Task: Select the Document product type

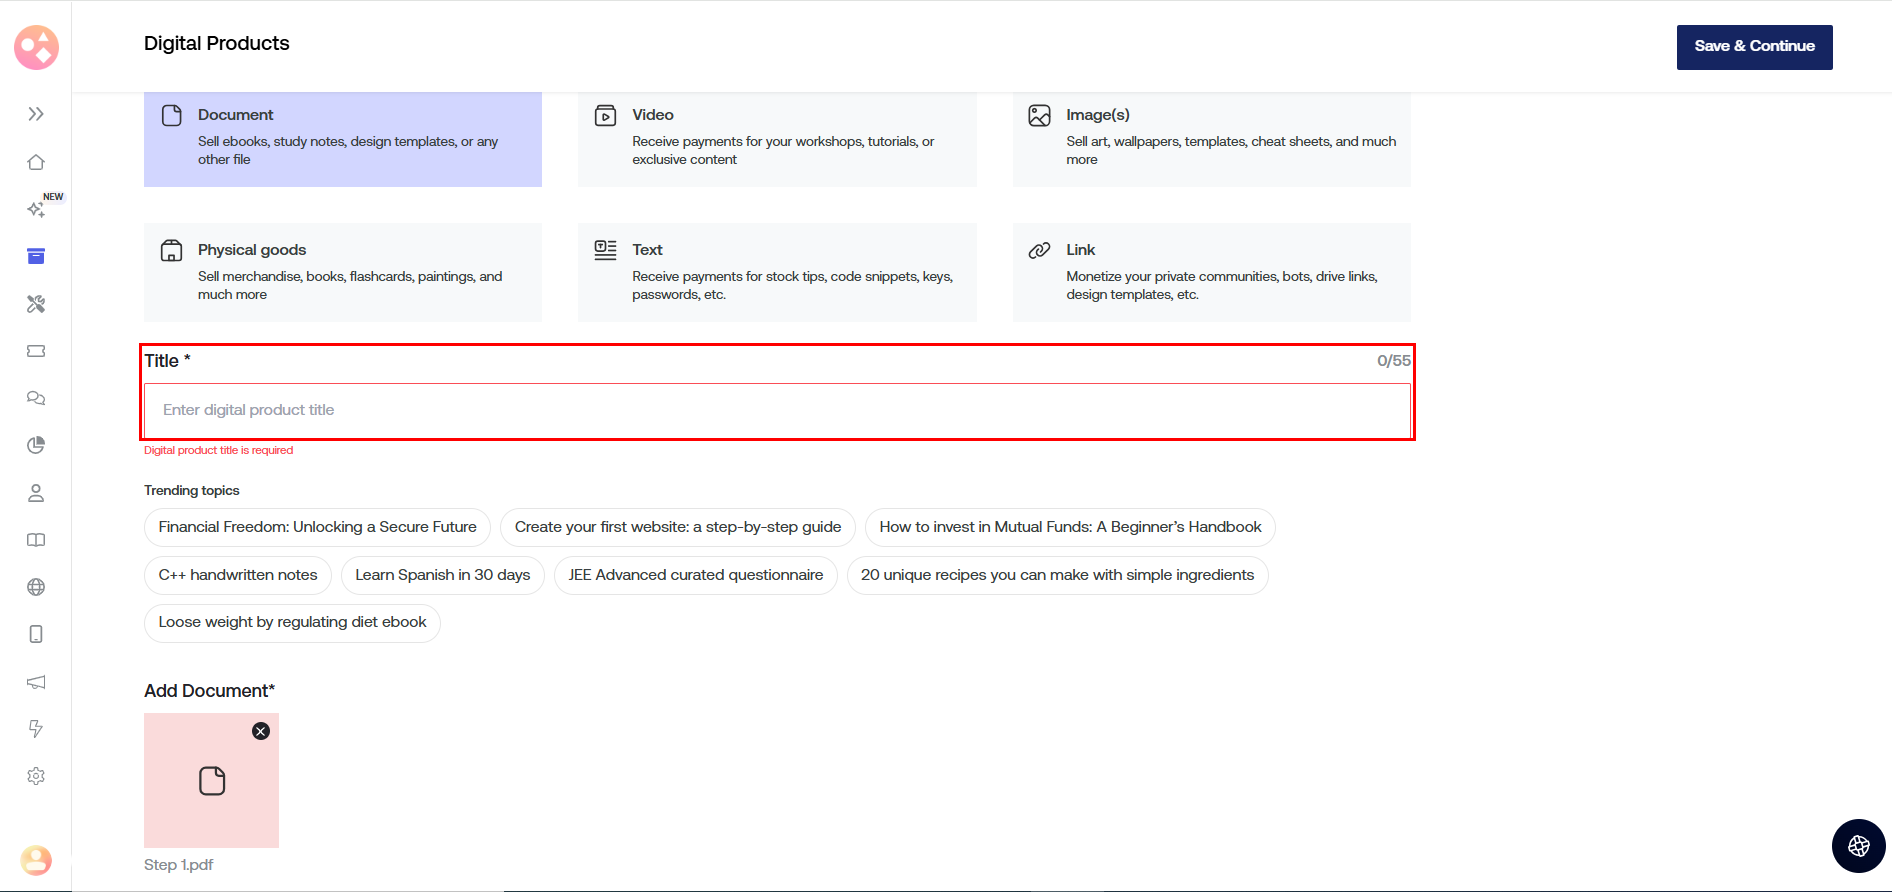Action: (x=343, y=139)
